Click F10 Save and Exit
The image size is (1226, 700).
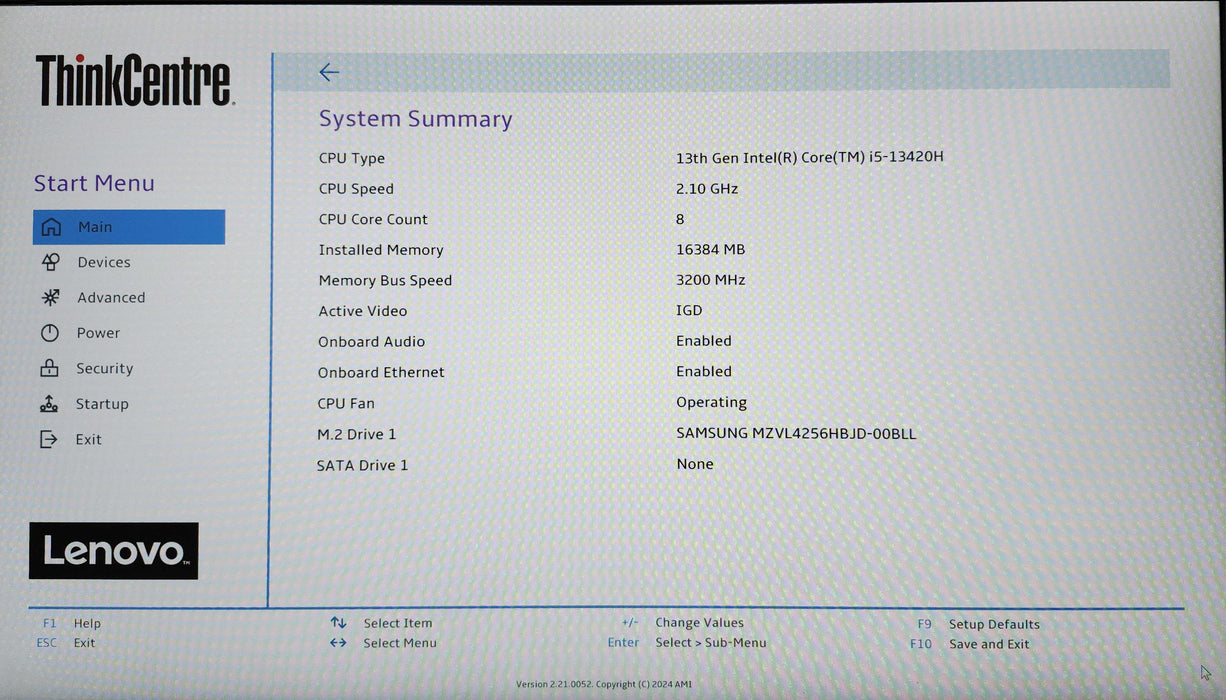tap(969, 644)
